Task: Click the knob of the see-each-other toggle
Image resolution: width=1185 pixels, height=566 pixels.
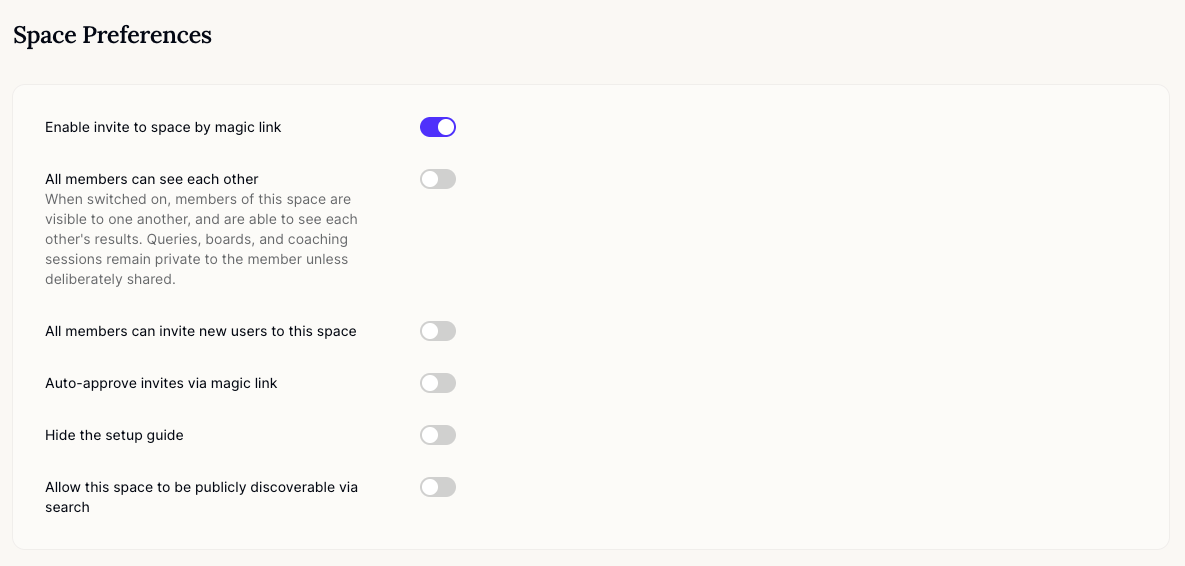Action: (x=429, y=179)
